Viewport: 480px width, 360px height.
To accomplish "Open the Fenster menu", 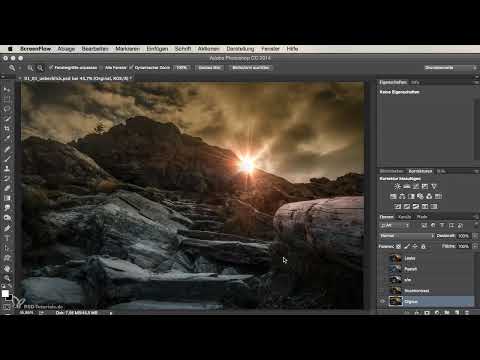I will (x=270, y=49).
